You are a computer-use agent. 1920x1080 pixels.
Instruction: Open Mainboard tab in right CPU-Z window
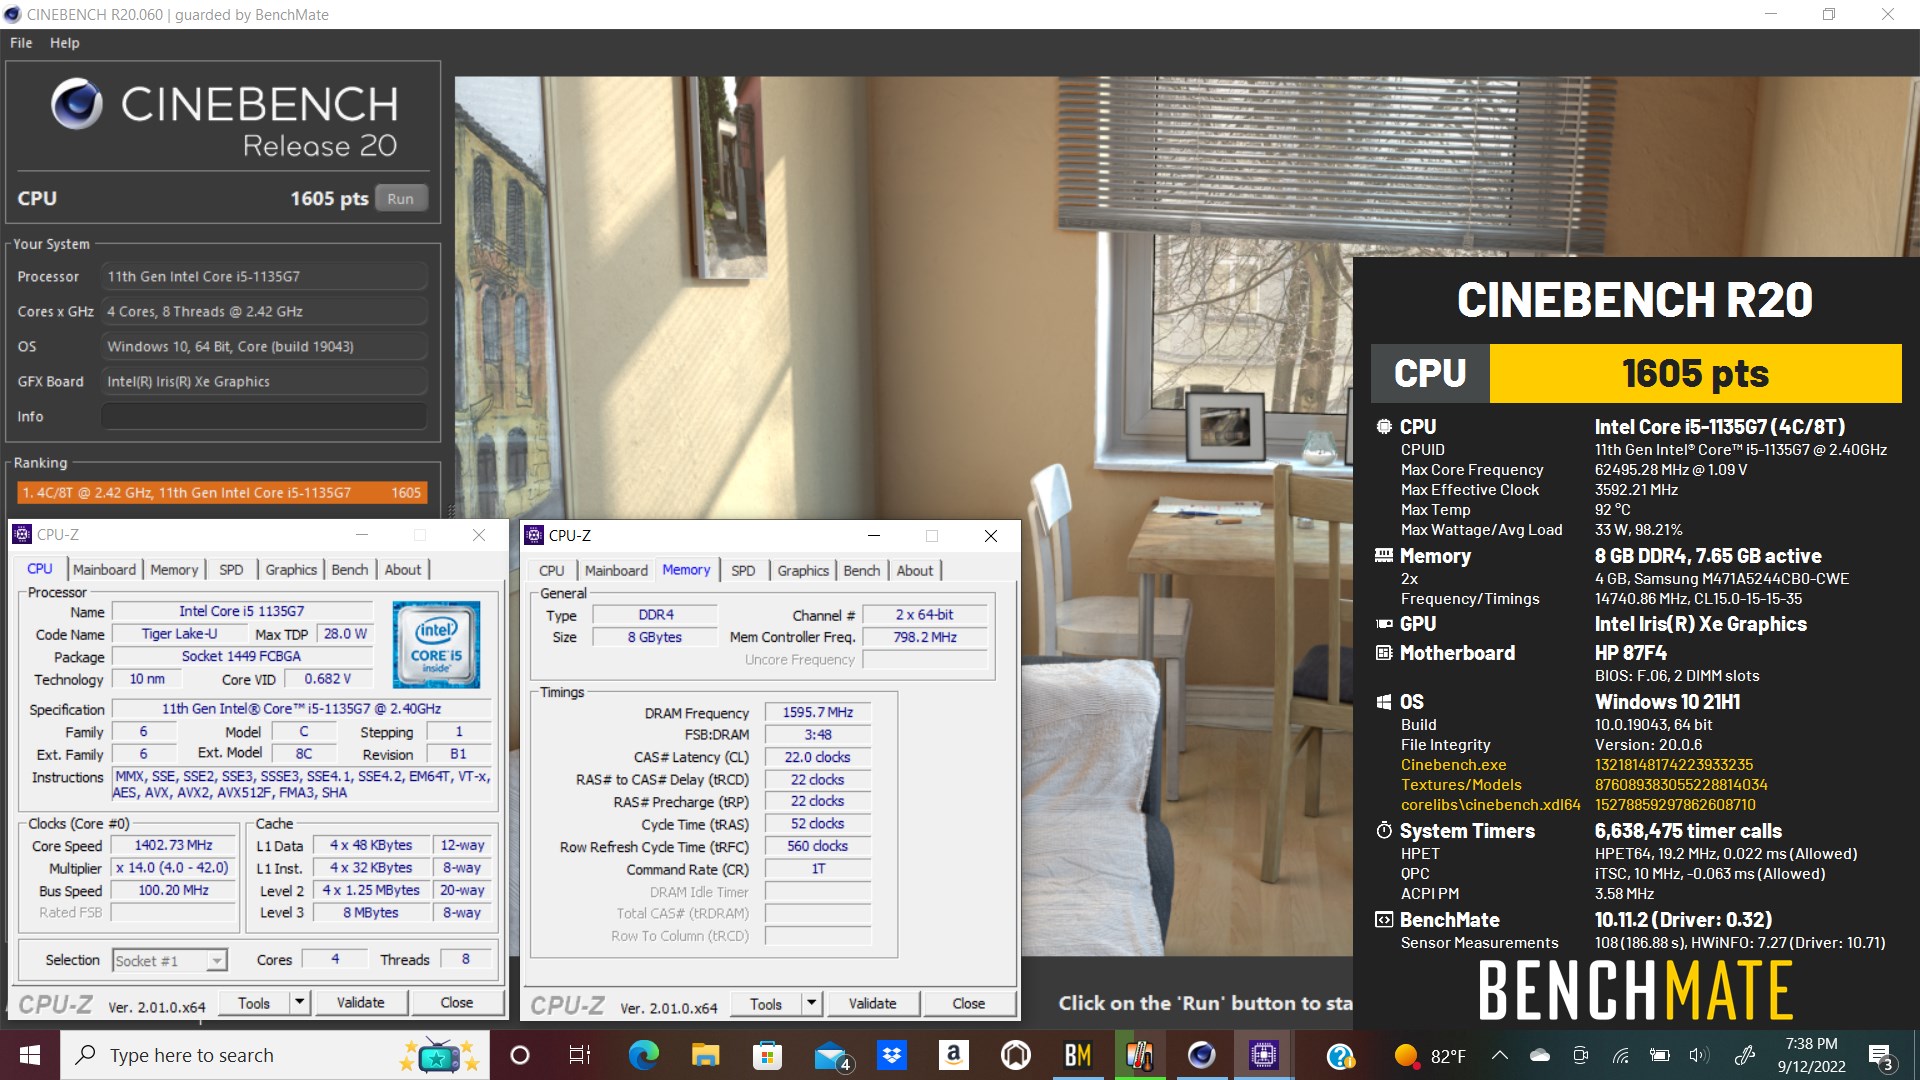(x=616, y=570)
